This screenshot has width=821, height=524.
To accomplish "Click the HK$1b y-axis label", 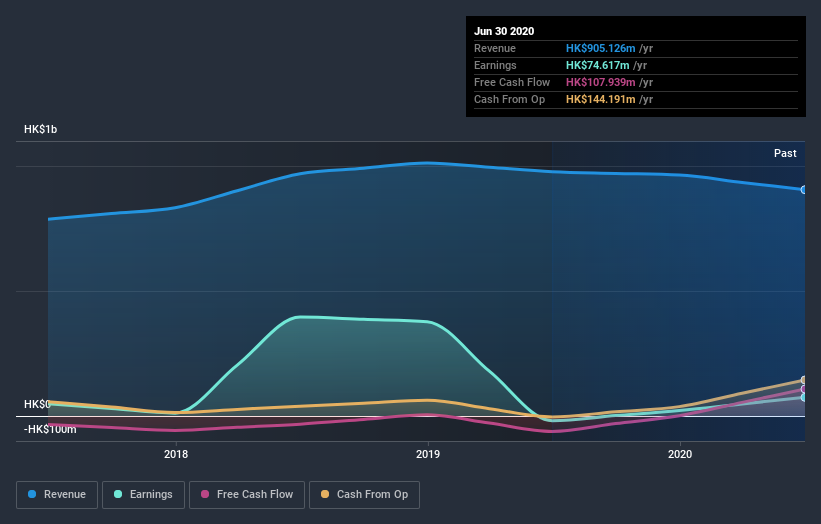I will [40, 129].
